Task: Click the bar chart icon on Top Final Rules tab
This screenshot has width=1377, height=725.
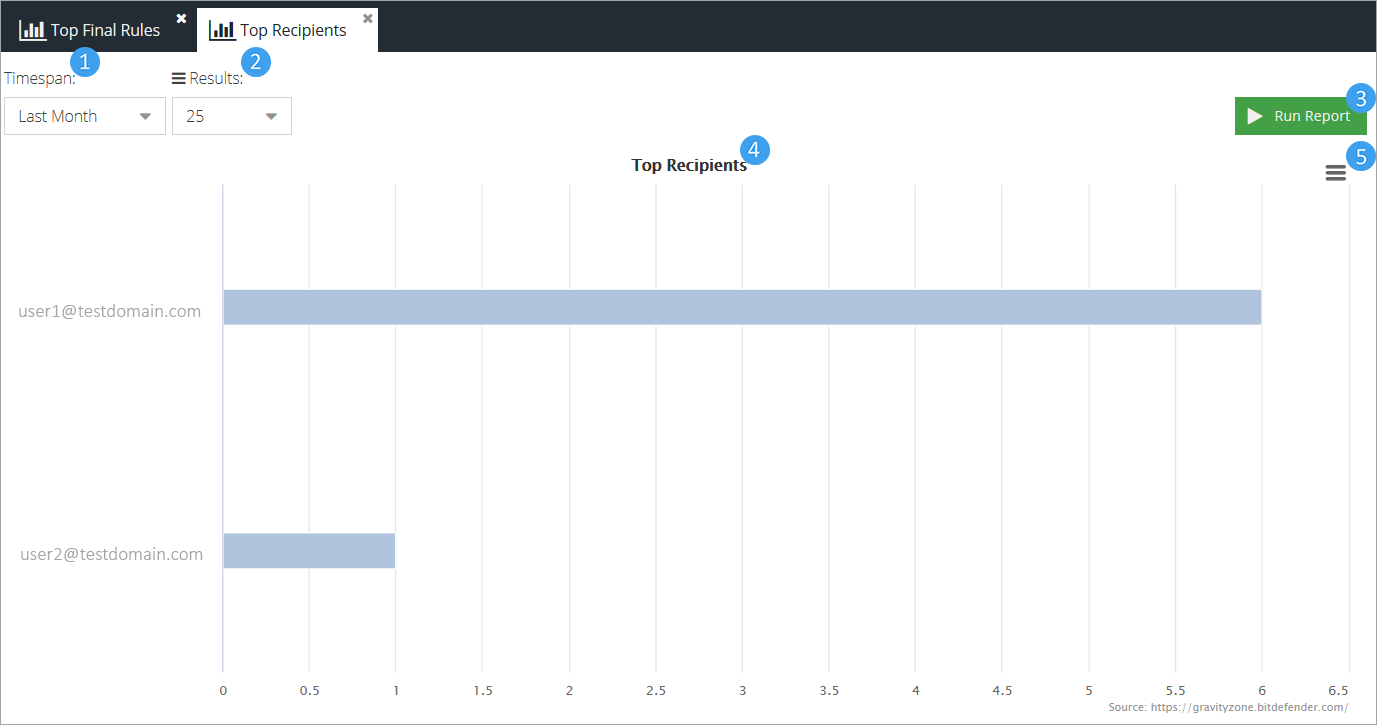Action: [x=32, y=30]
